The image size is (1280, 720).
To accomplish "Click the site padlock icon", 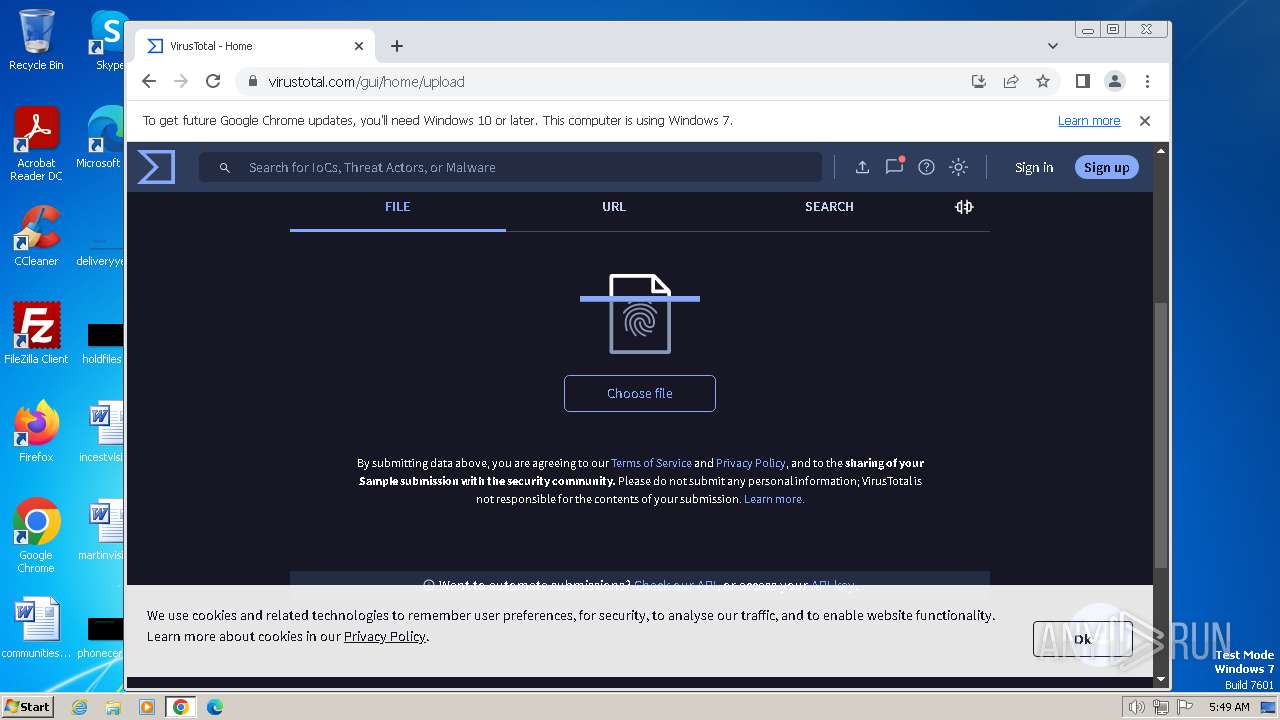I will pos(252,82).
